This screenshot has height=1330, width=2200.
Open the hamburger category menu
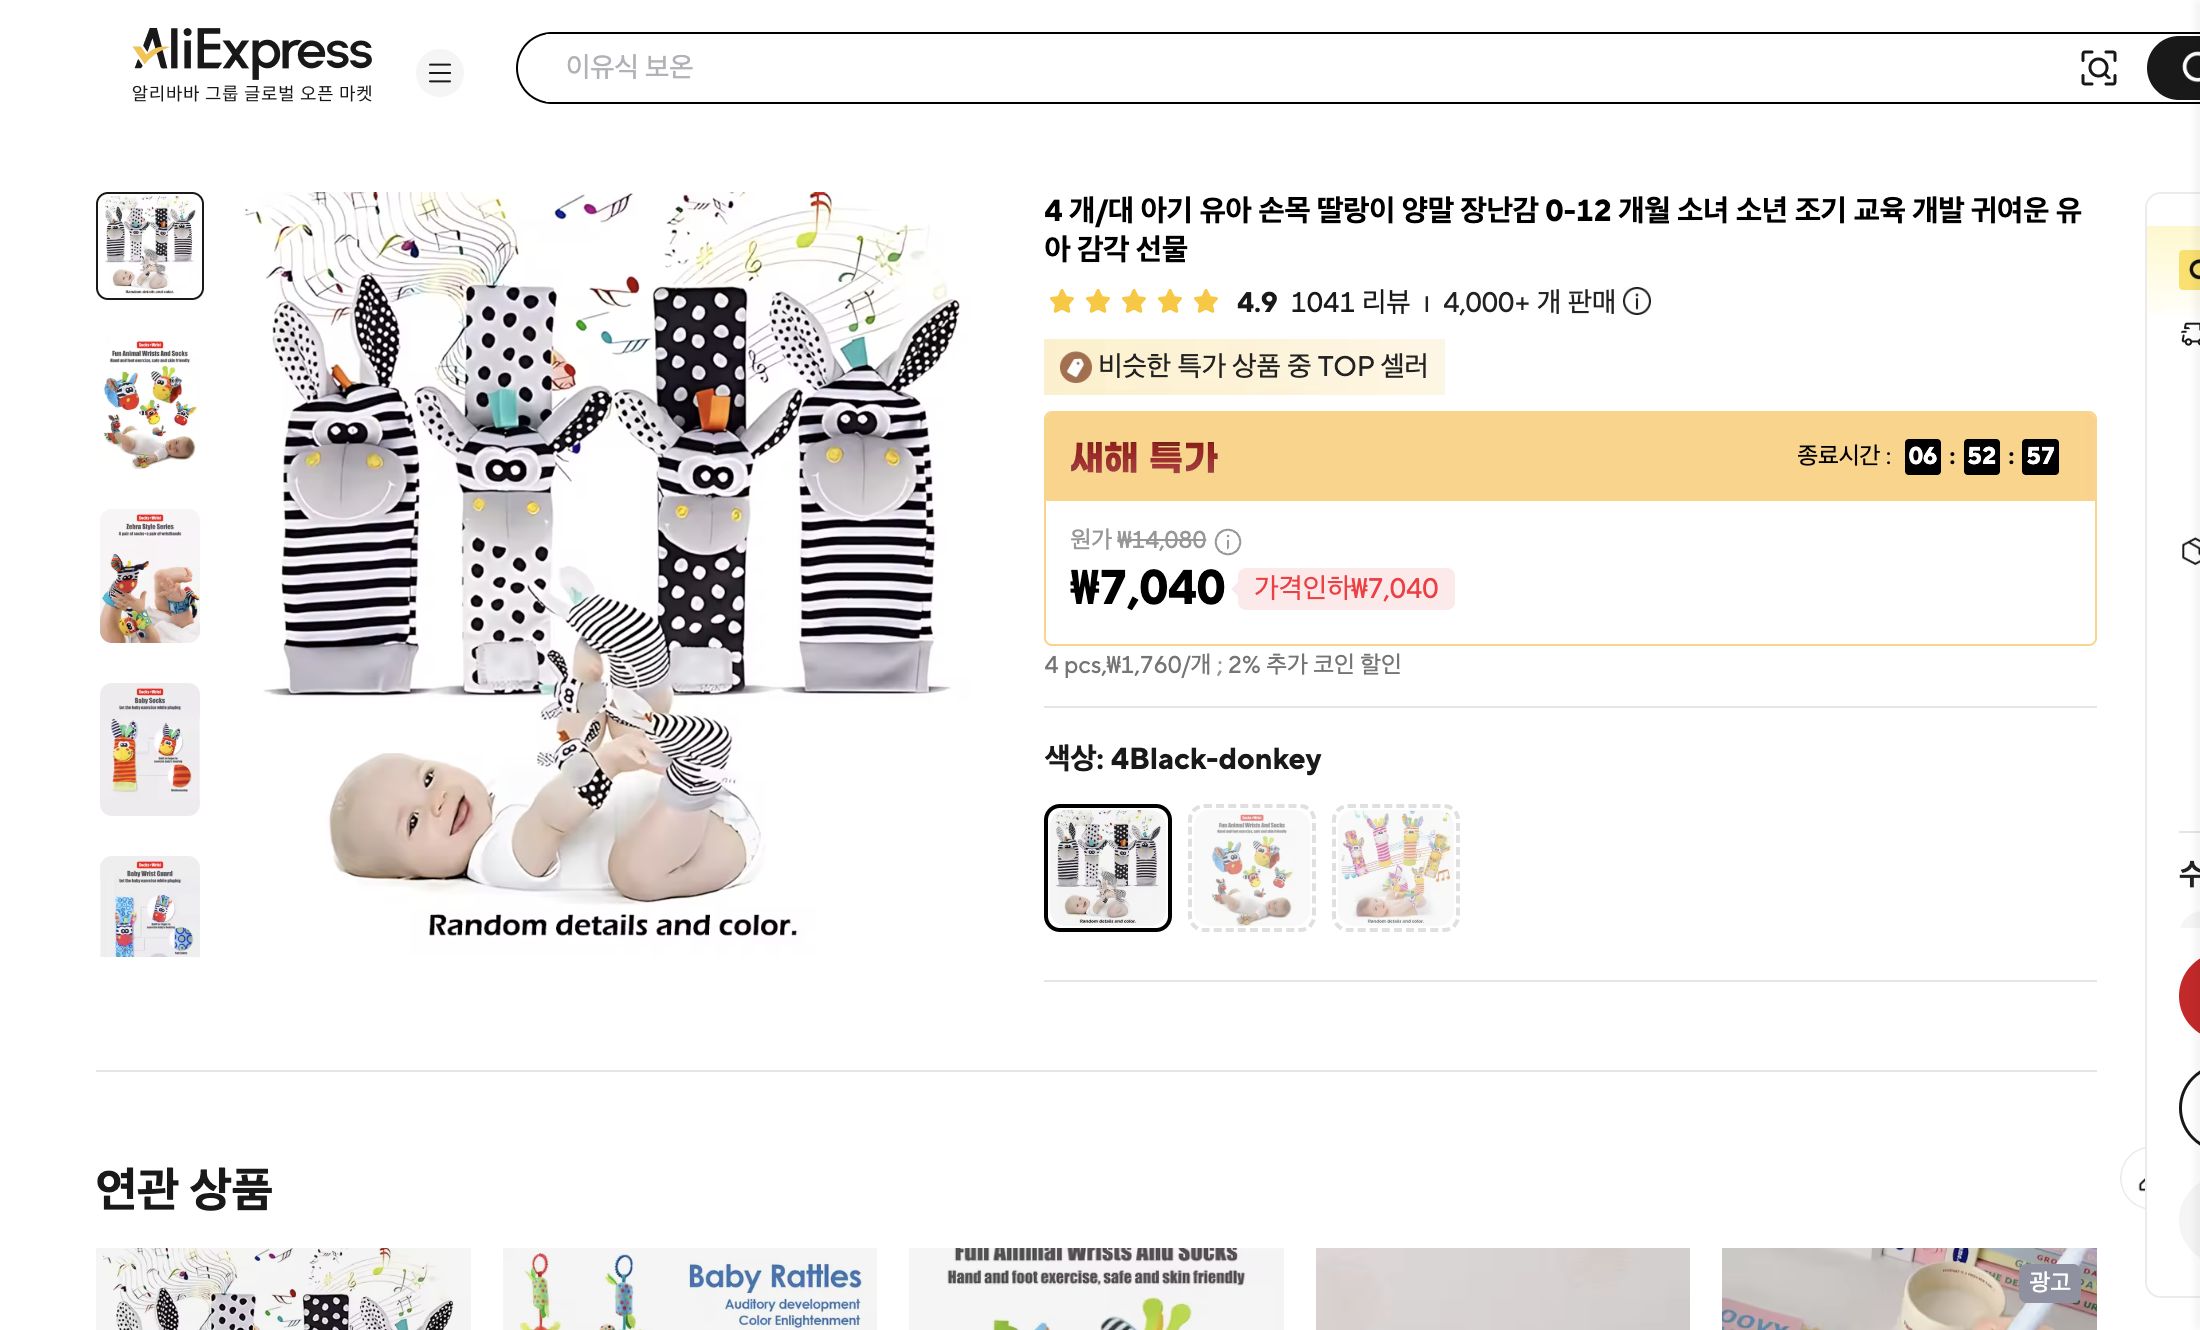(440, 73)
